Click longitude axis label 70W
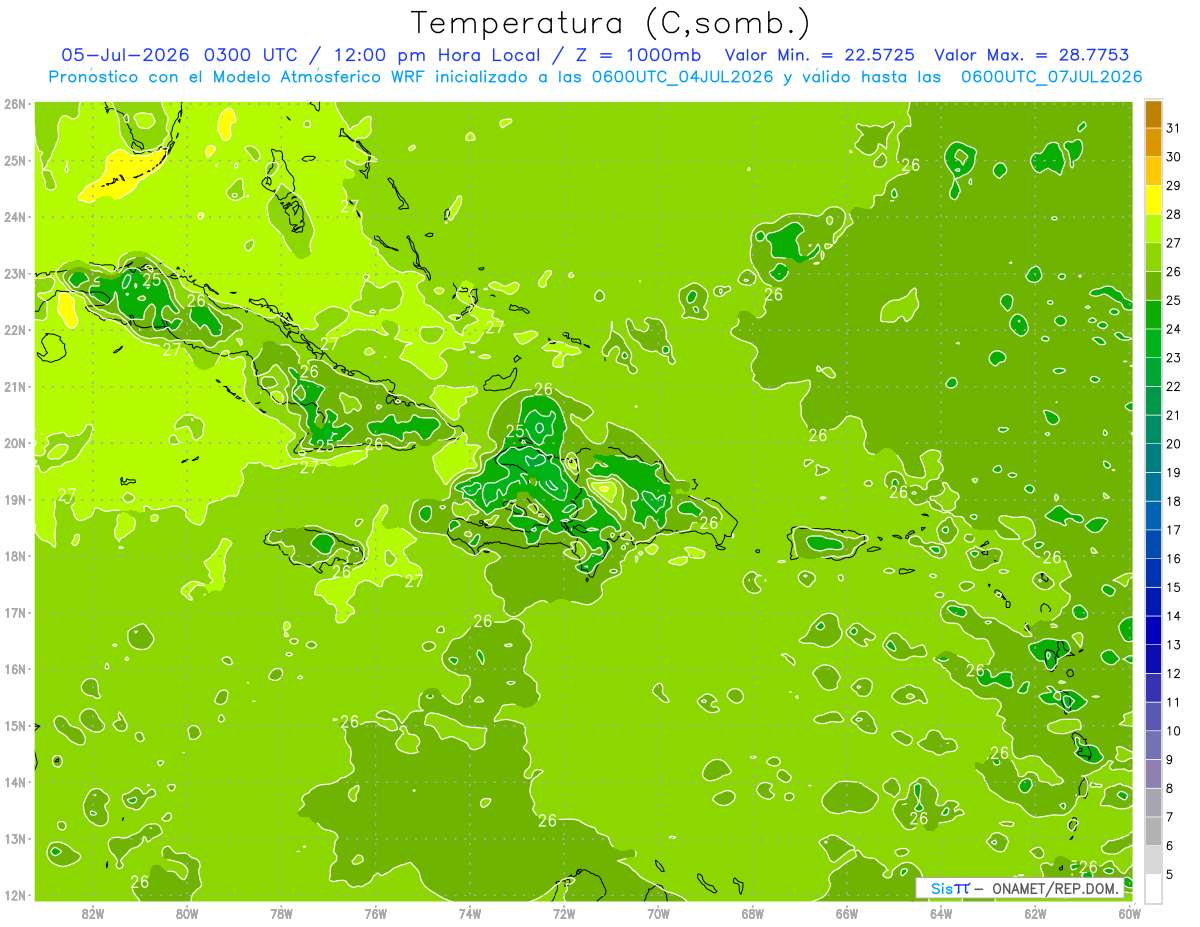The width and height of the screenshot is (1200, 927). pyautogui.click(x=658, y=912)
